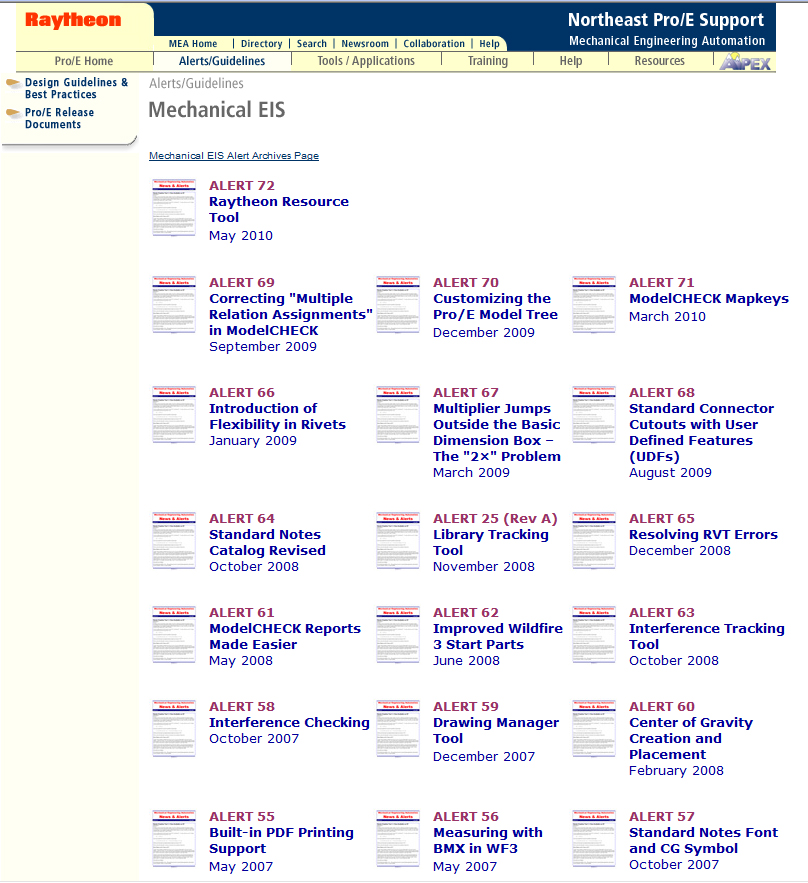Open the Newsroom link
Image resolution: width=808 pixels, height=883 pixels.
click(x=365, y=44)
